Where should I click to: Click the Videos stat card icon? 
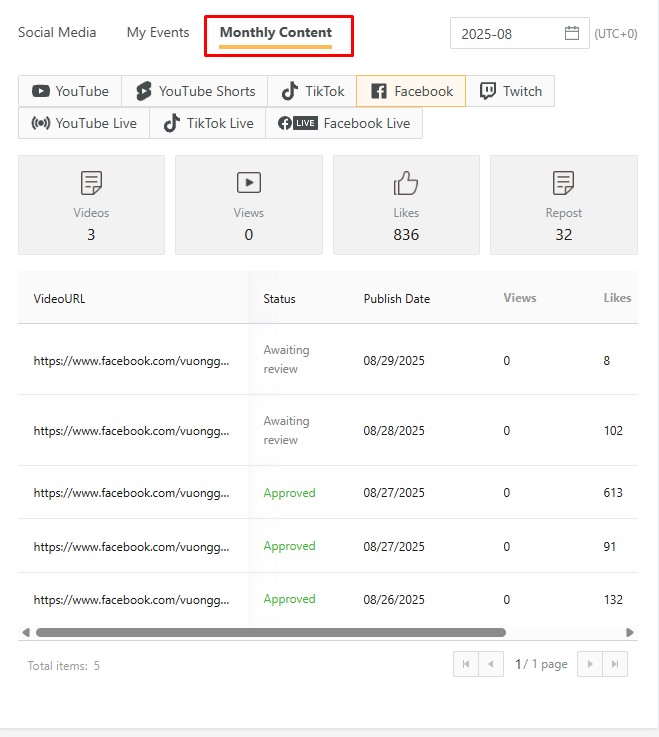click(x=91, y=183)
